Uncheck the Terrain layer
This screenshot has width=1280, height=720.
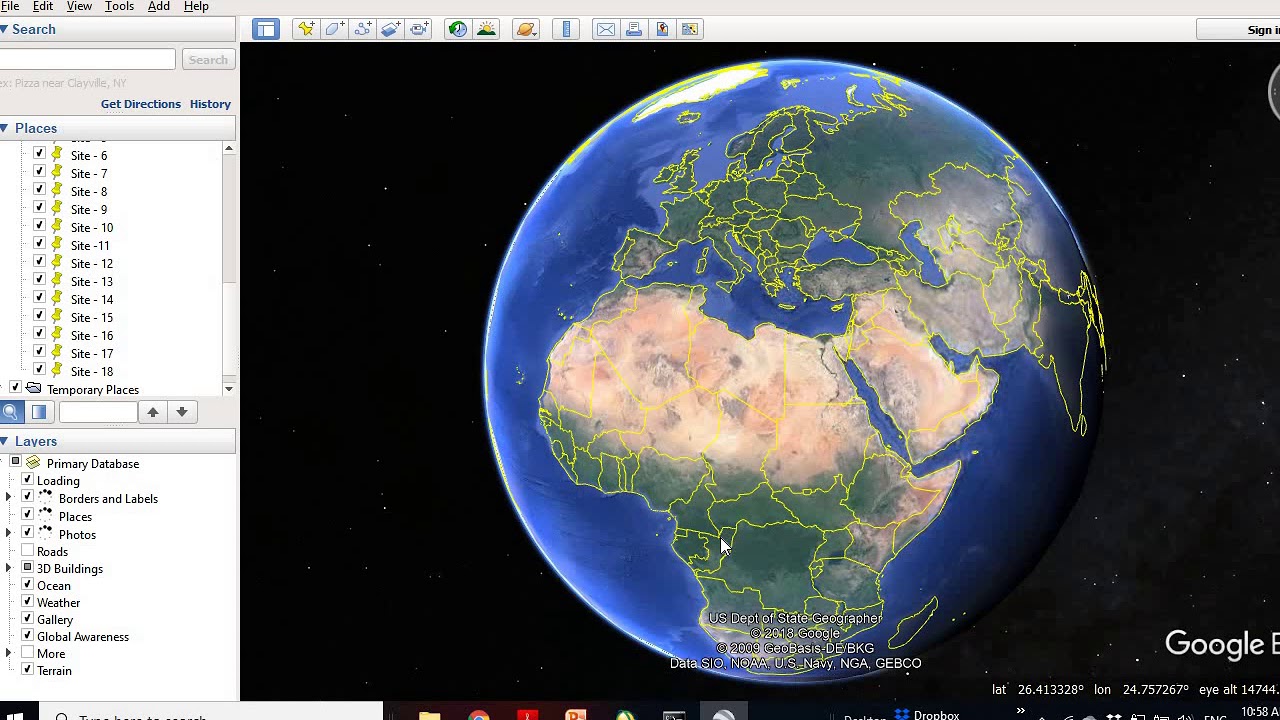[28, 670]
